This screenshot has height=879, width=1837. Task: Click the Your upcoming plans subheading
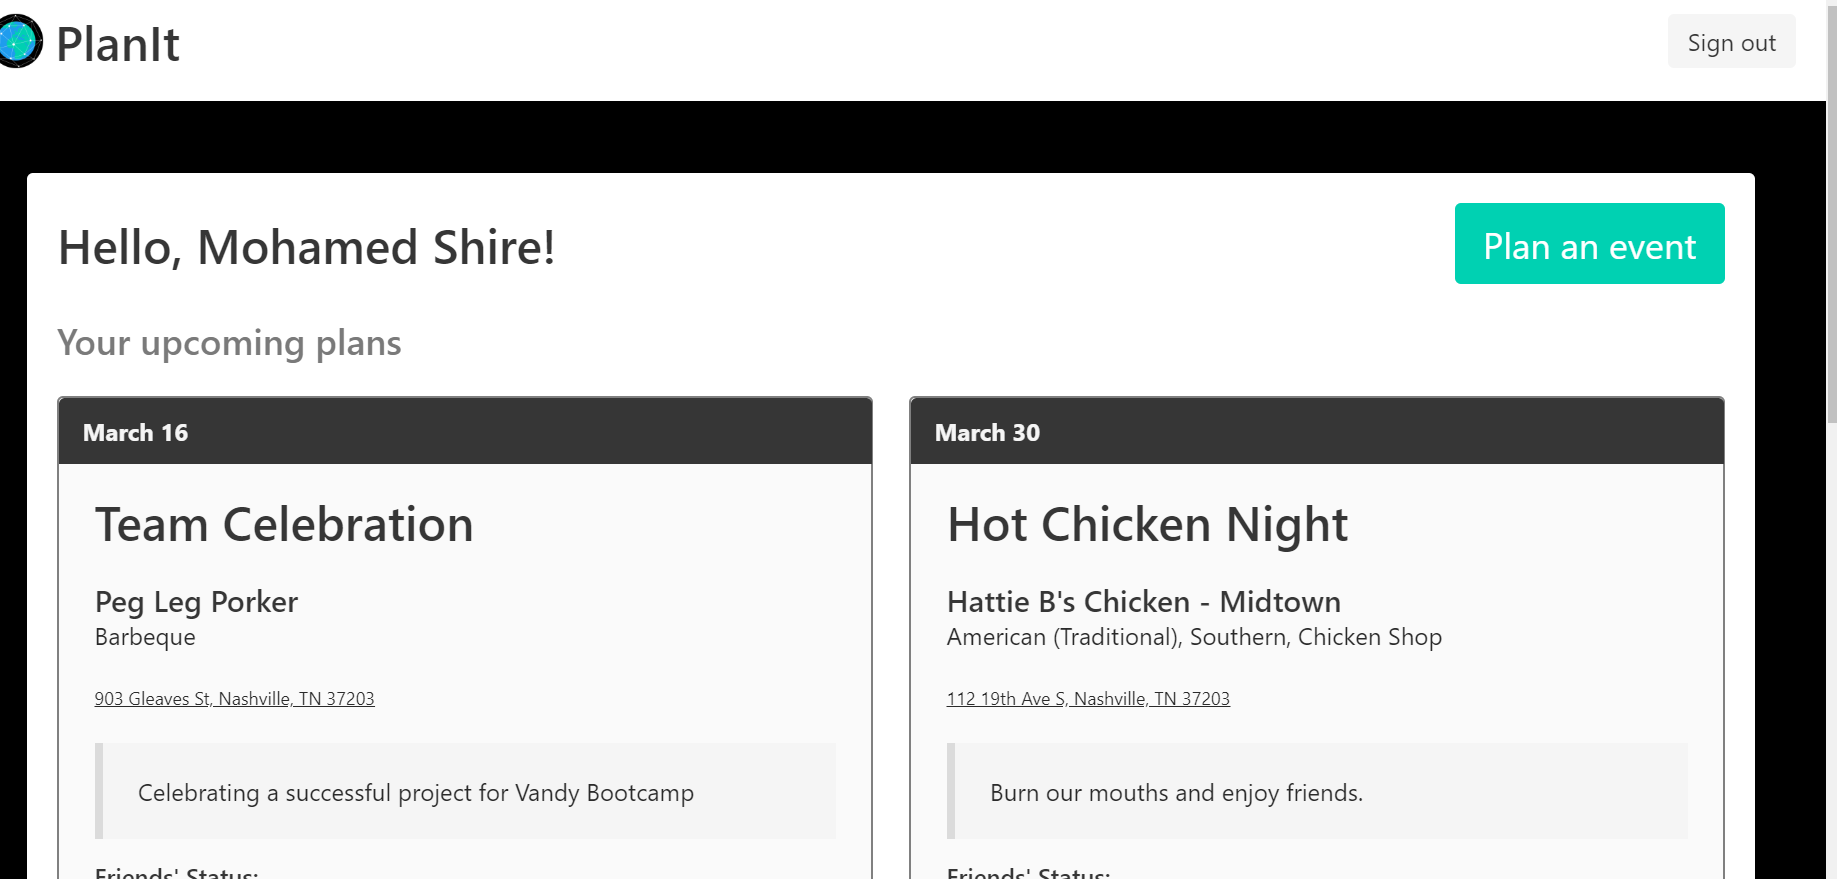(229, 343)
